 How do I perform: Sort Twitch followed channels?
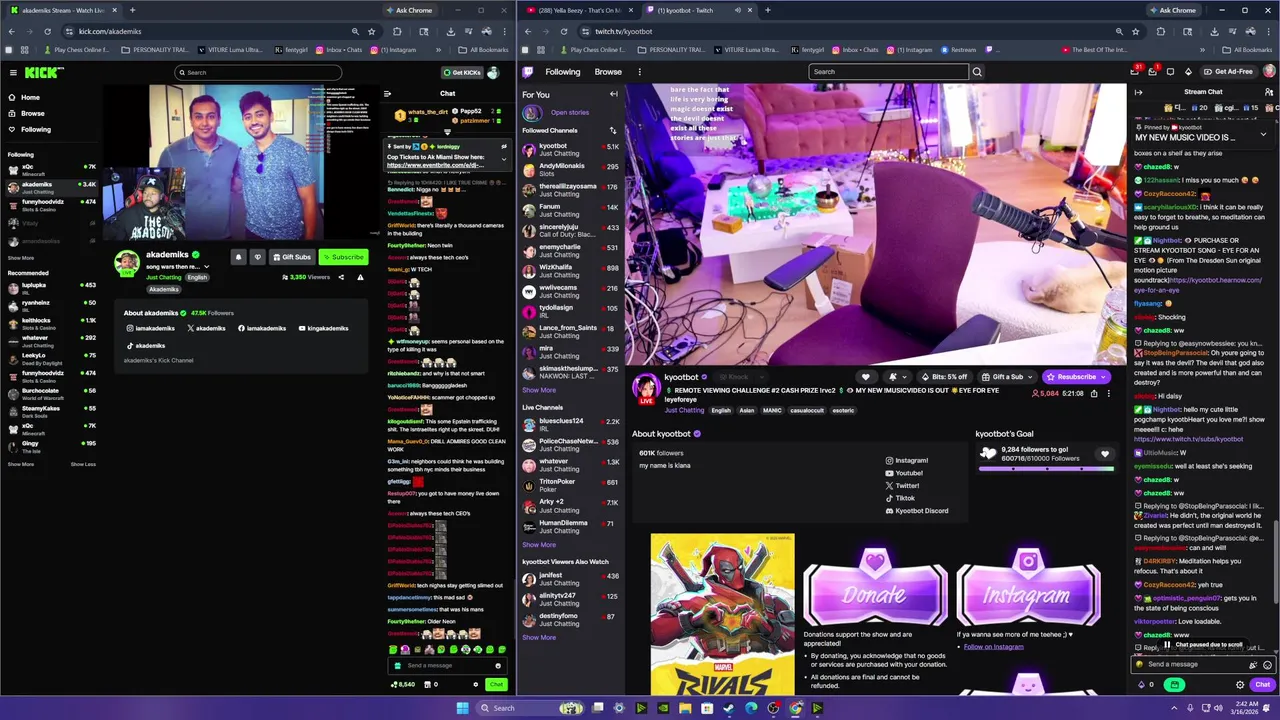pos(613,130)
